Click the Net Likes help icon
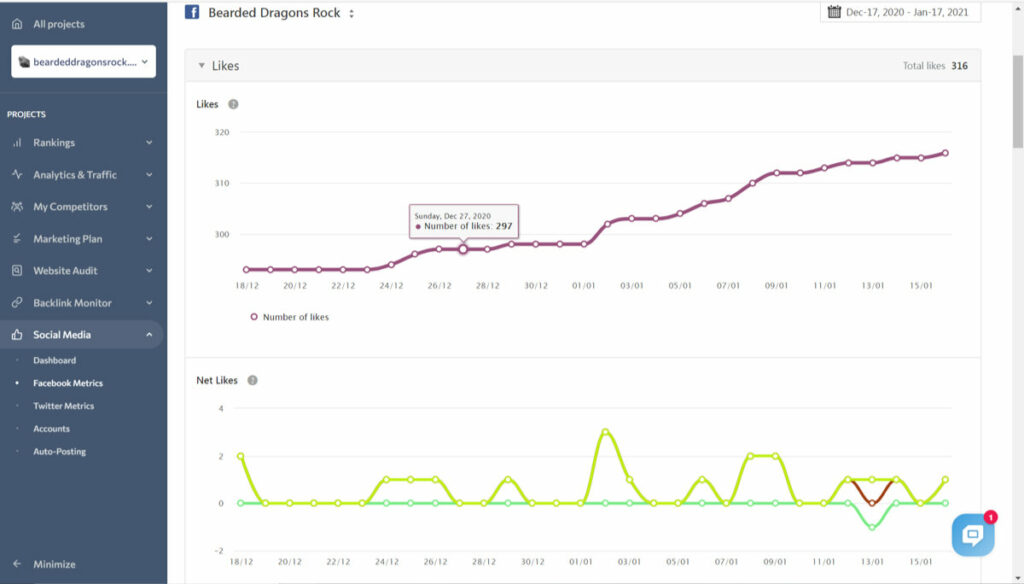This screenshot has width=1024, height=584. click(253, 380)
